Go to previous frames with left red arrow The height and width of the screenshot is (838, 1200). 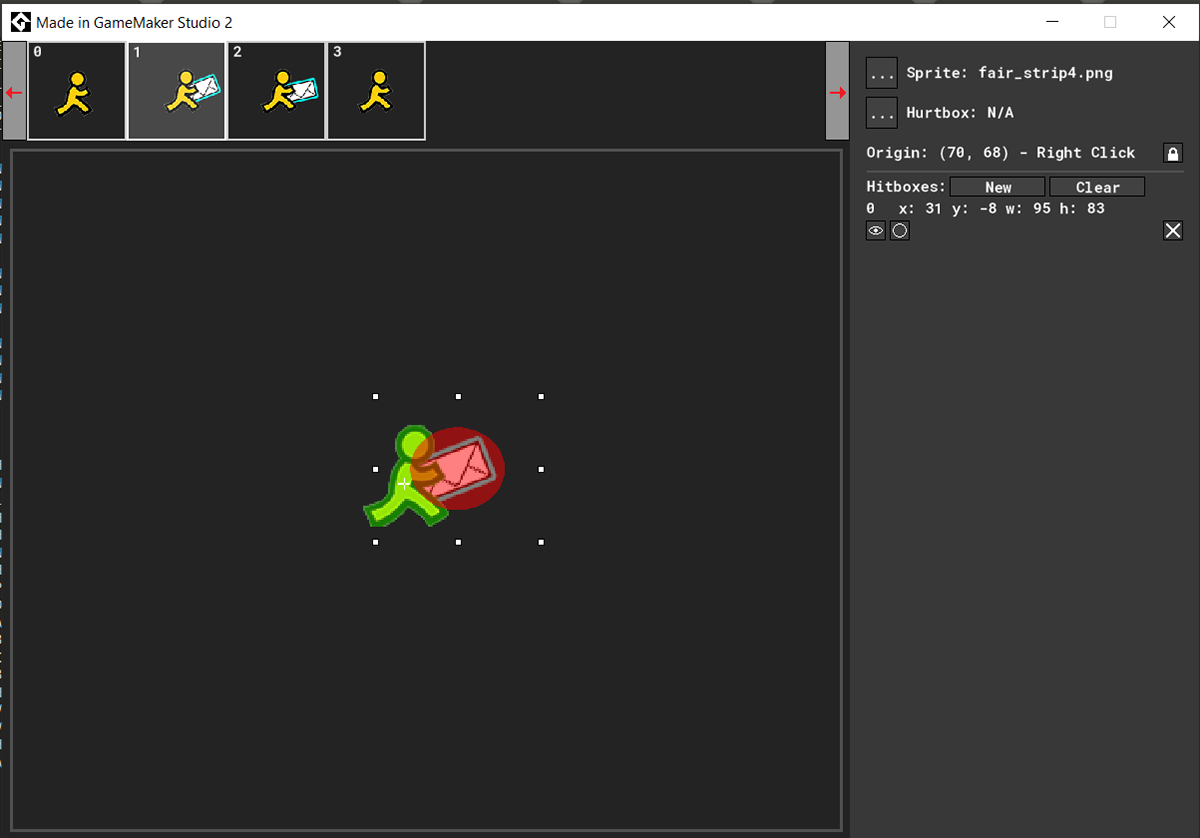14,92
